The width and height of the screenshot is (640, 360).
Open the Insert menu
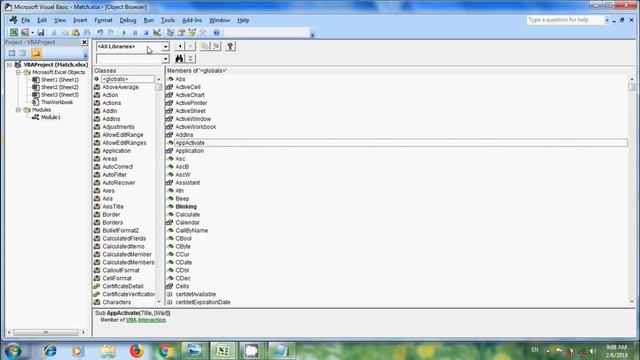click(x=80, y=20)
